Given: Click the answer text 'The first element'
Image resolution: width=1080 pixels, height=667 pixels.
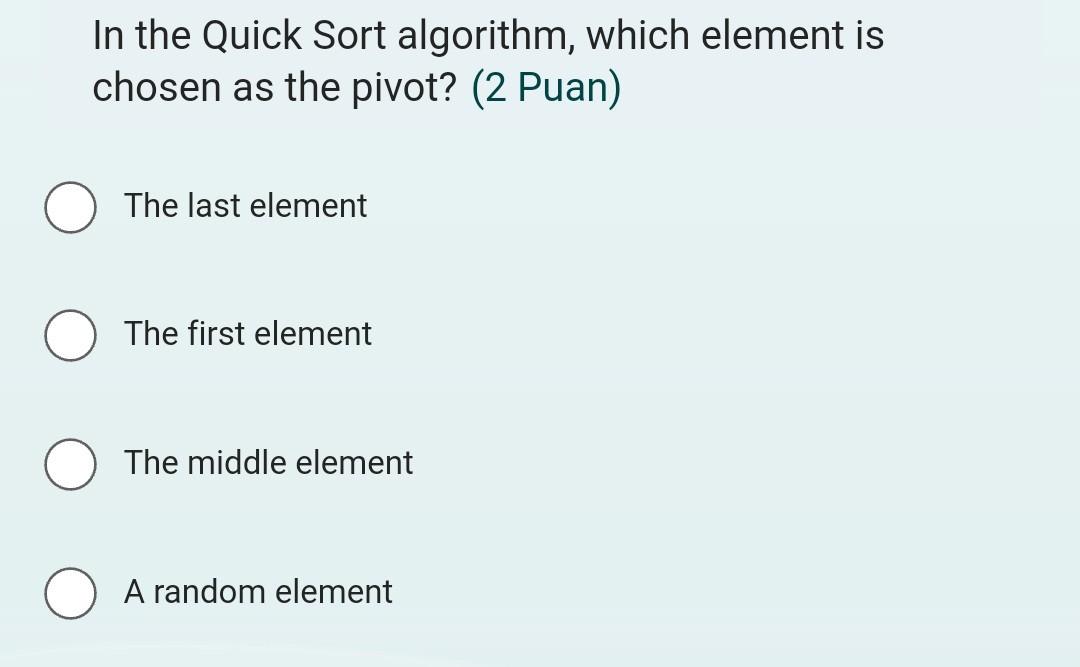Looking at the screenshot, I should pyautogui.click(x=247, y=335).
